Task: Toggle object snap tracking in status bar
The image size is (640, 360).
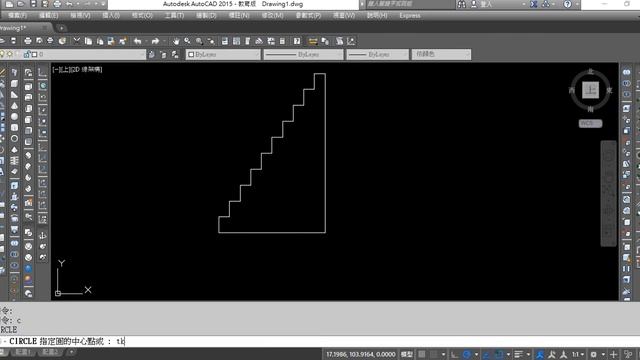Action: (x=486, y=354)
